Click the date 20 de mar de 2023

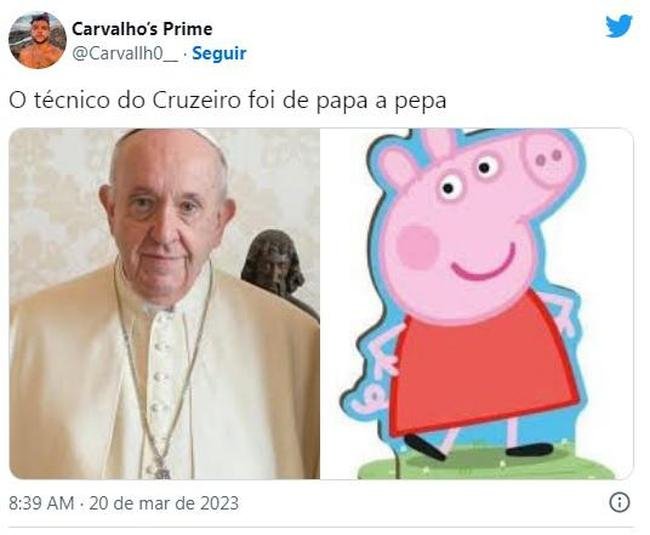[164, 503]
